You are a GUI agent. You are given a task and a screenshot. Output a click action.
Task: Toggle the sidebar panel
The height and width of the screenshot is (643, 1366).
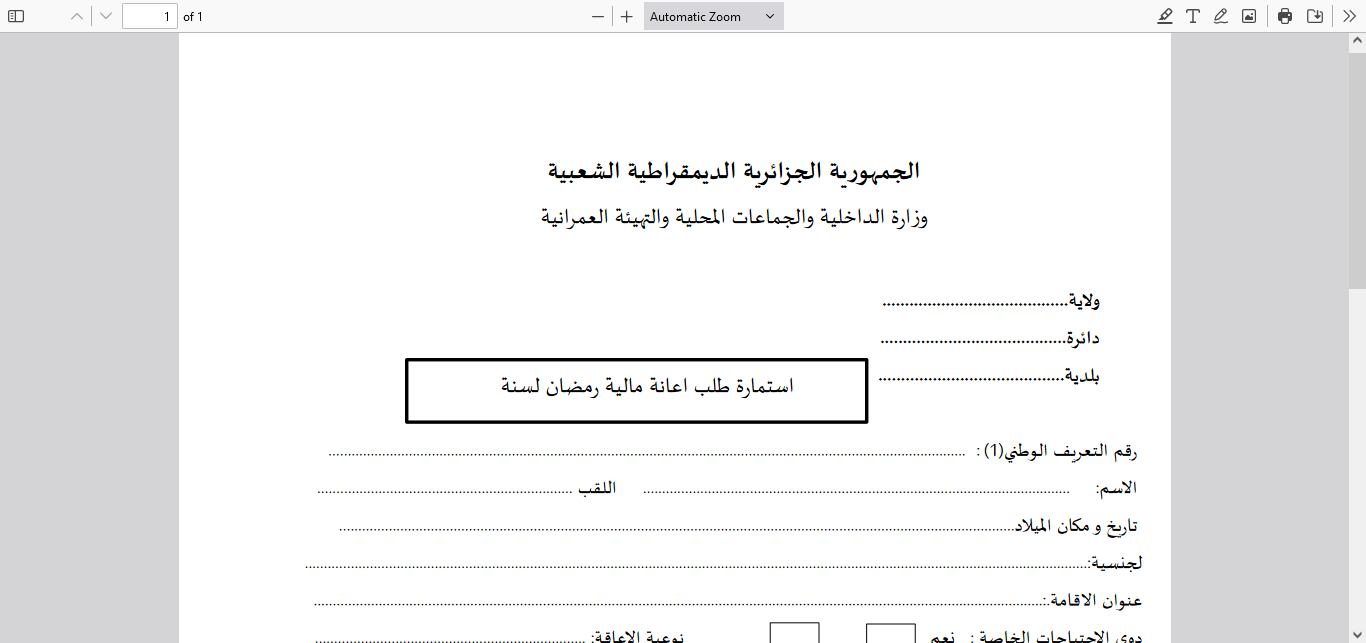tap(15, 16)
